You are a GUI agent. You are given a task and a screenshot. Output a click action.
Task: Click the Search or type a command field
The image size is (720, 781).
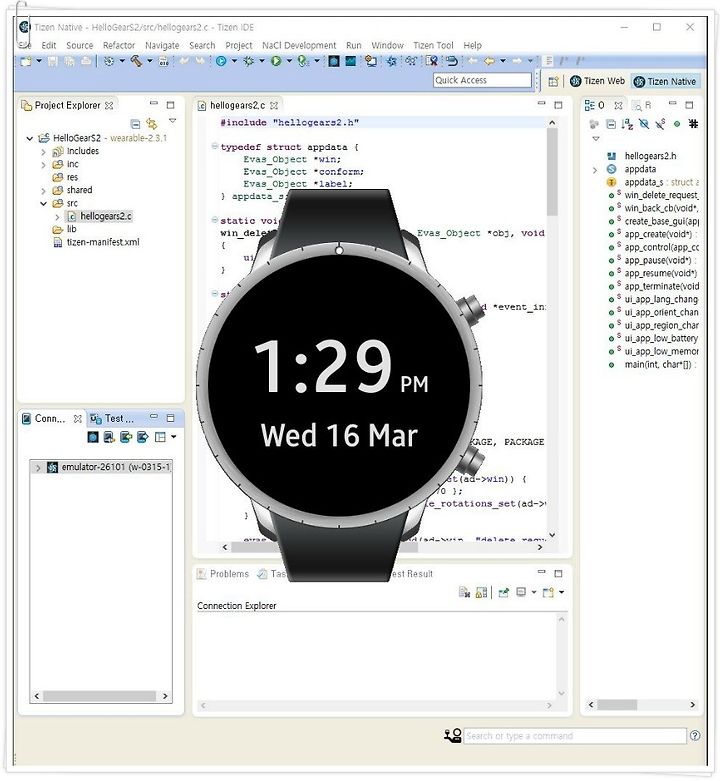pos(575,736)
